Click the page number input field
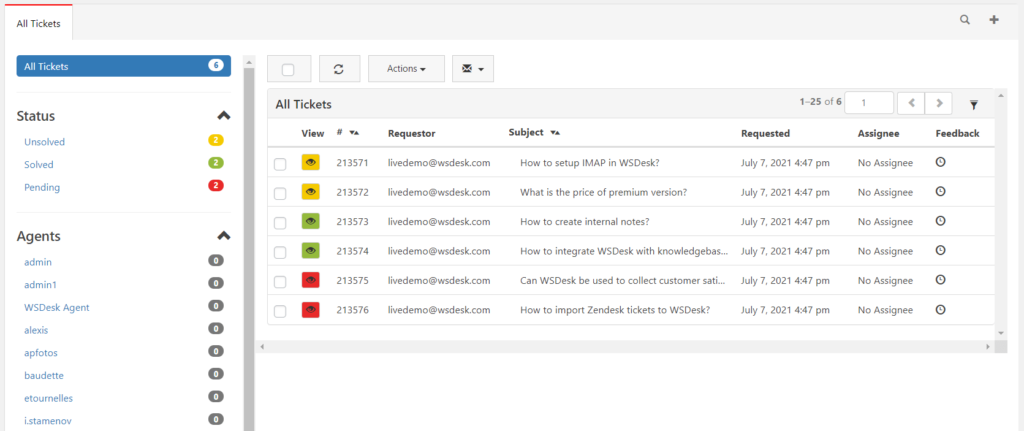The height and width of the screenshot is (431, 1024). click(x=869, y=103)
